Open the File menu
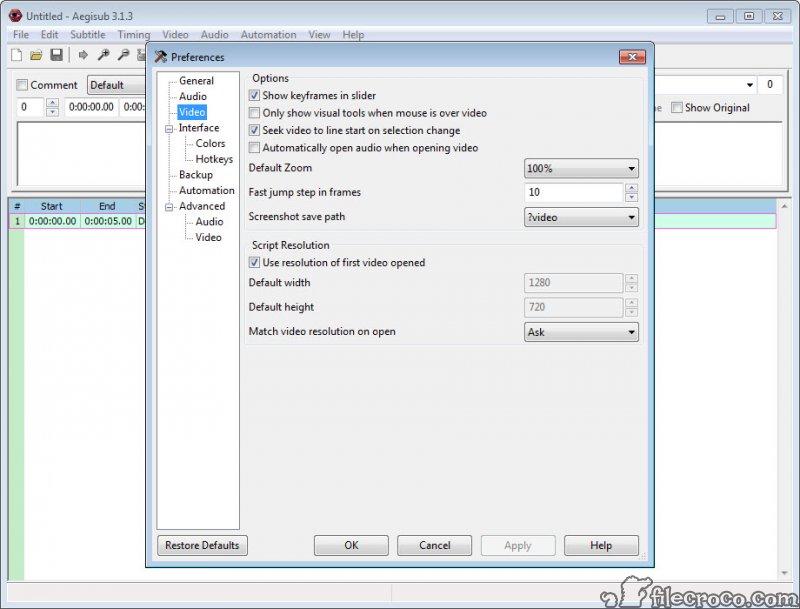800x609 pixels. tap(21, 35)
